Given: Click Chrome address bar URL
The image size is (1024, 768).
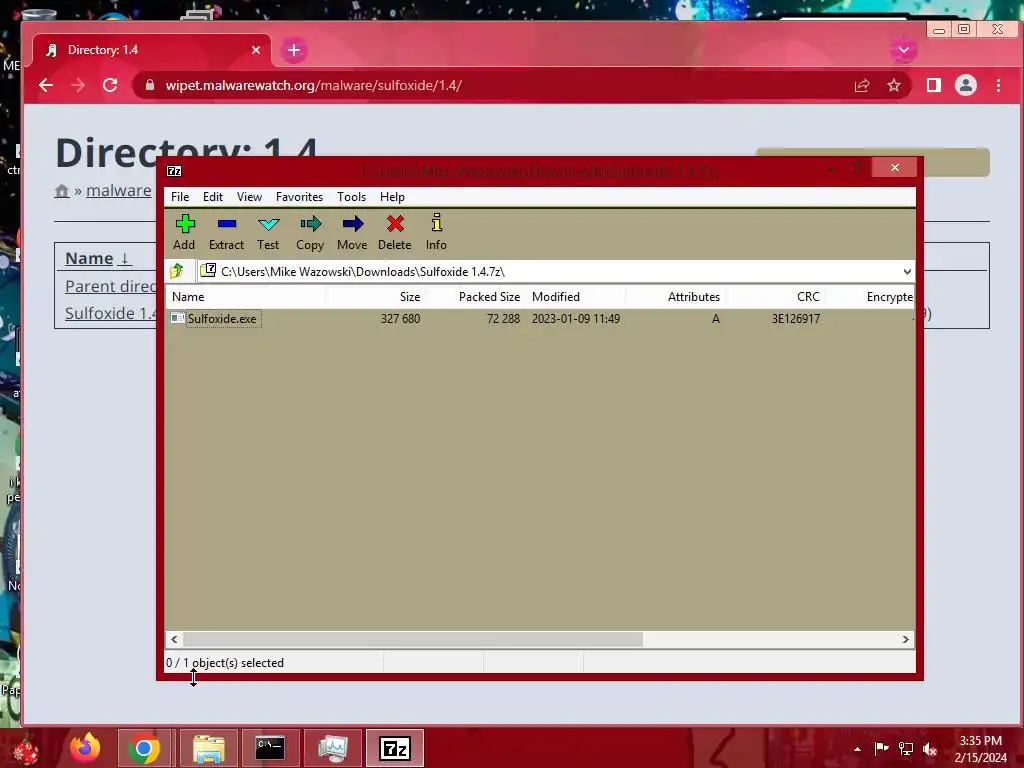Looking at the screenshot, I should click(313, 86).
